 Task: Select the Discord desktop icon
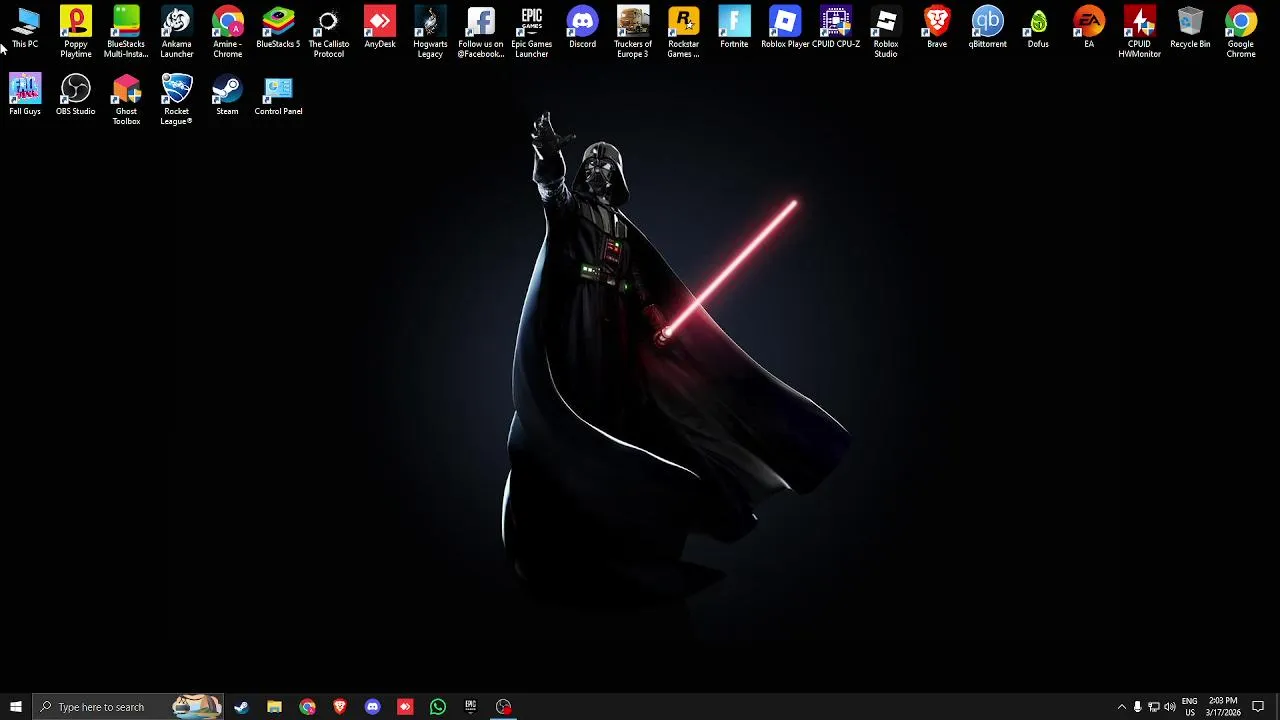(x=582, y=28)
